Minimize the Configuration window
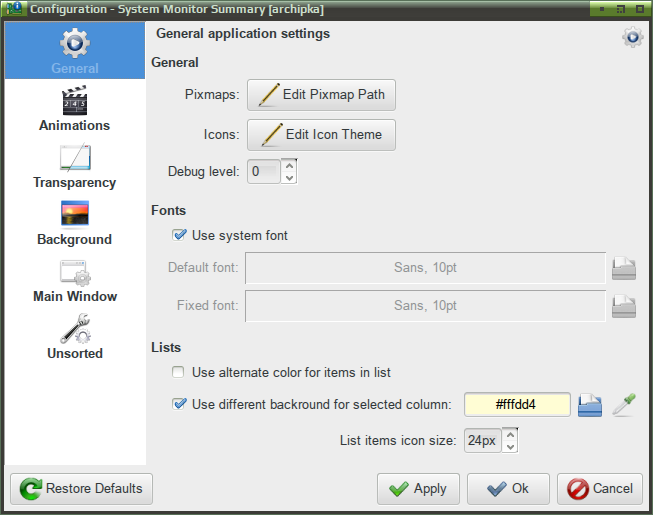Viewport: 653px width, 515px height. (602, 9)
